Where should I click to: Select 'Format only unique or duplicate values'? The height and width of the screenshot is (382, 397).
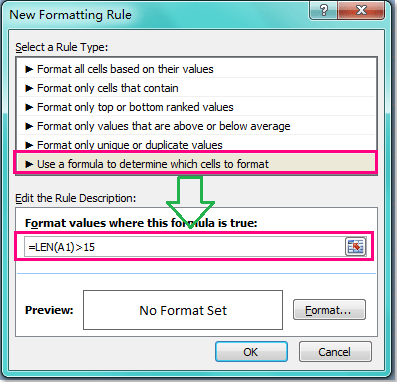click(197, 145)
